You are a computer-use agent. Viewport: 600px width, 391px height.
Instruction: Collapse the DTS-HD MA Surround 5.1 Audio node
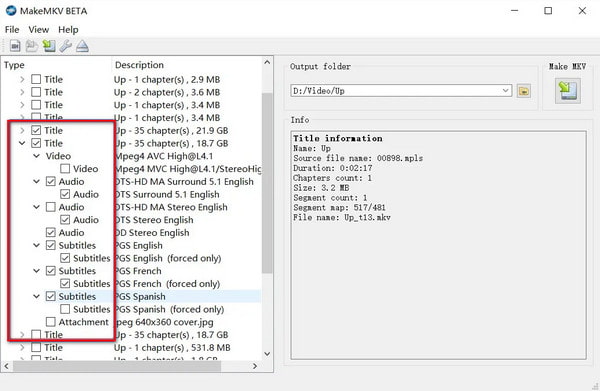point(36,181)
